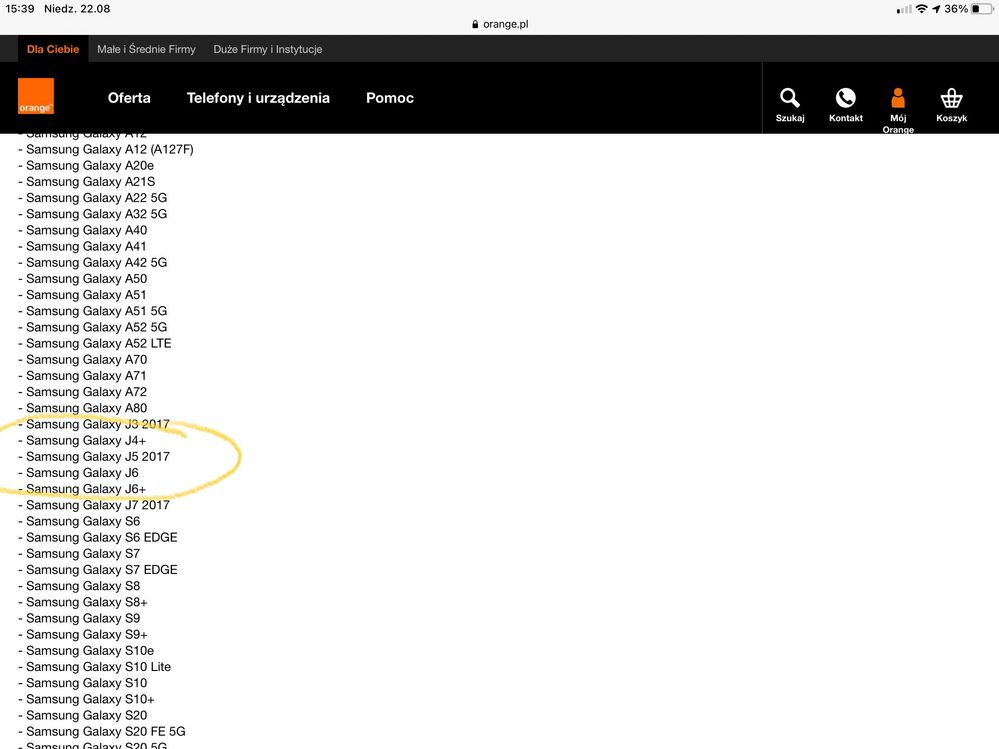Tap the location arrow status icon
999x749 pixels.
coord(936,9)
